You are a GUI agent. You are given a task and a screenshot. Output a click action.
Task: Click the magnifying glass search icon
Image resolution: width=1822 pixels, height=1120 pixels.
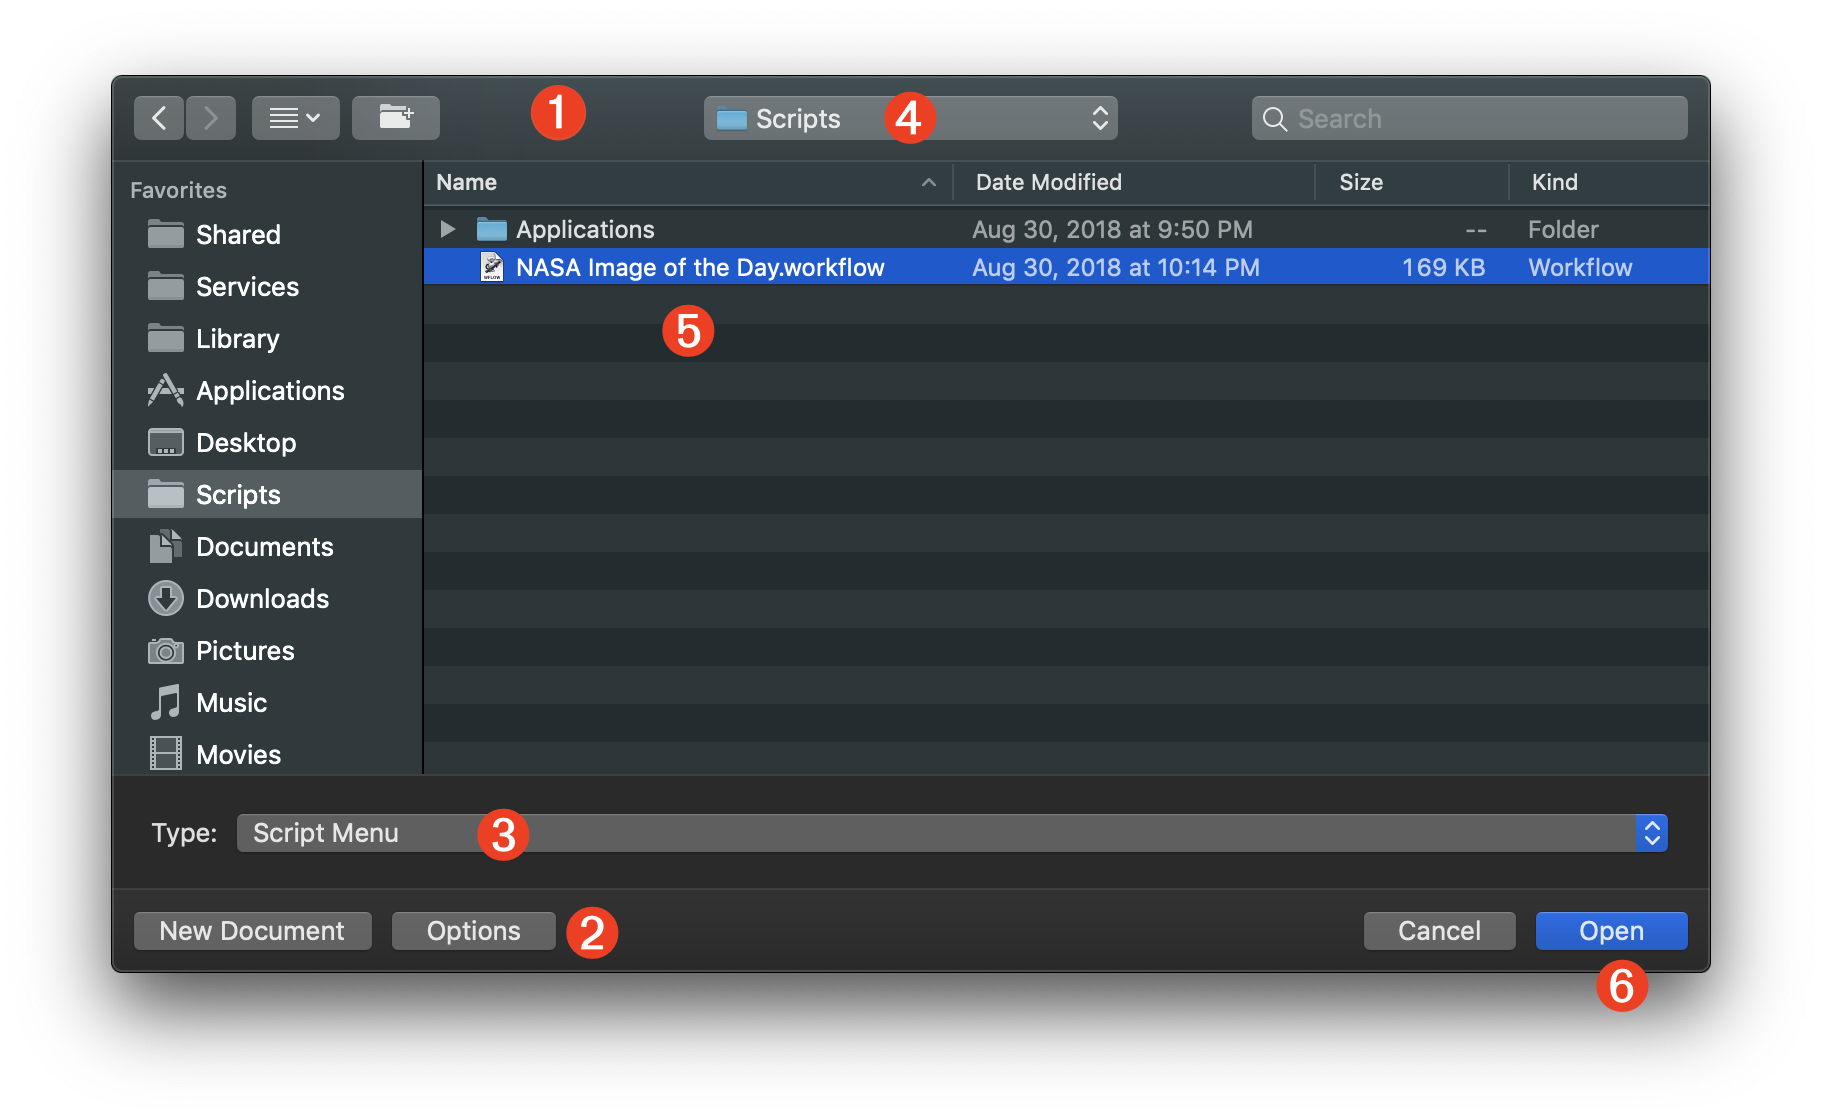pyautogui.click(x=1275, y=119)
